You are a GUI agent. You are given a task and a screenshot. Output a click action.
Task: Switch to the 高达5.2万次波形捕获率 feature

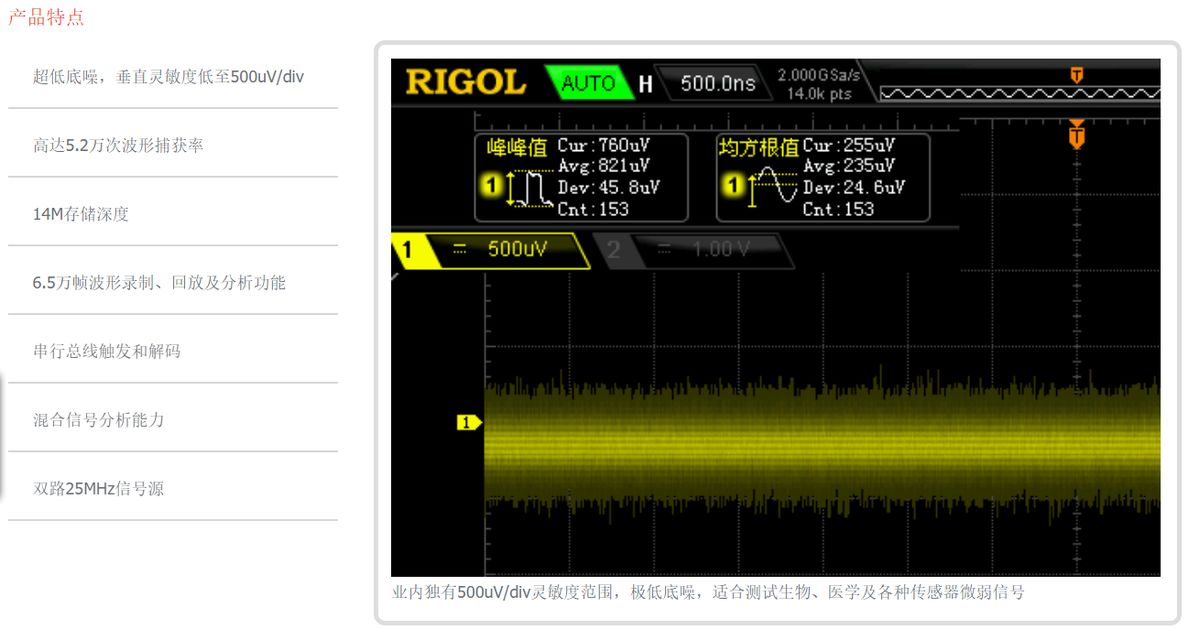[x=118, y=146]
